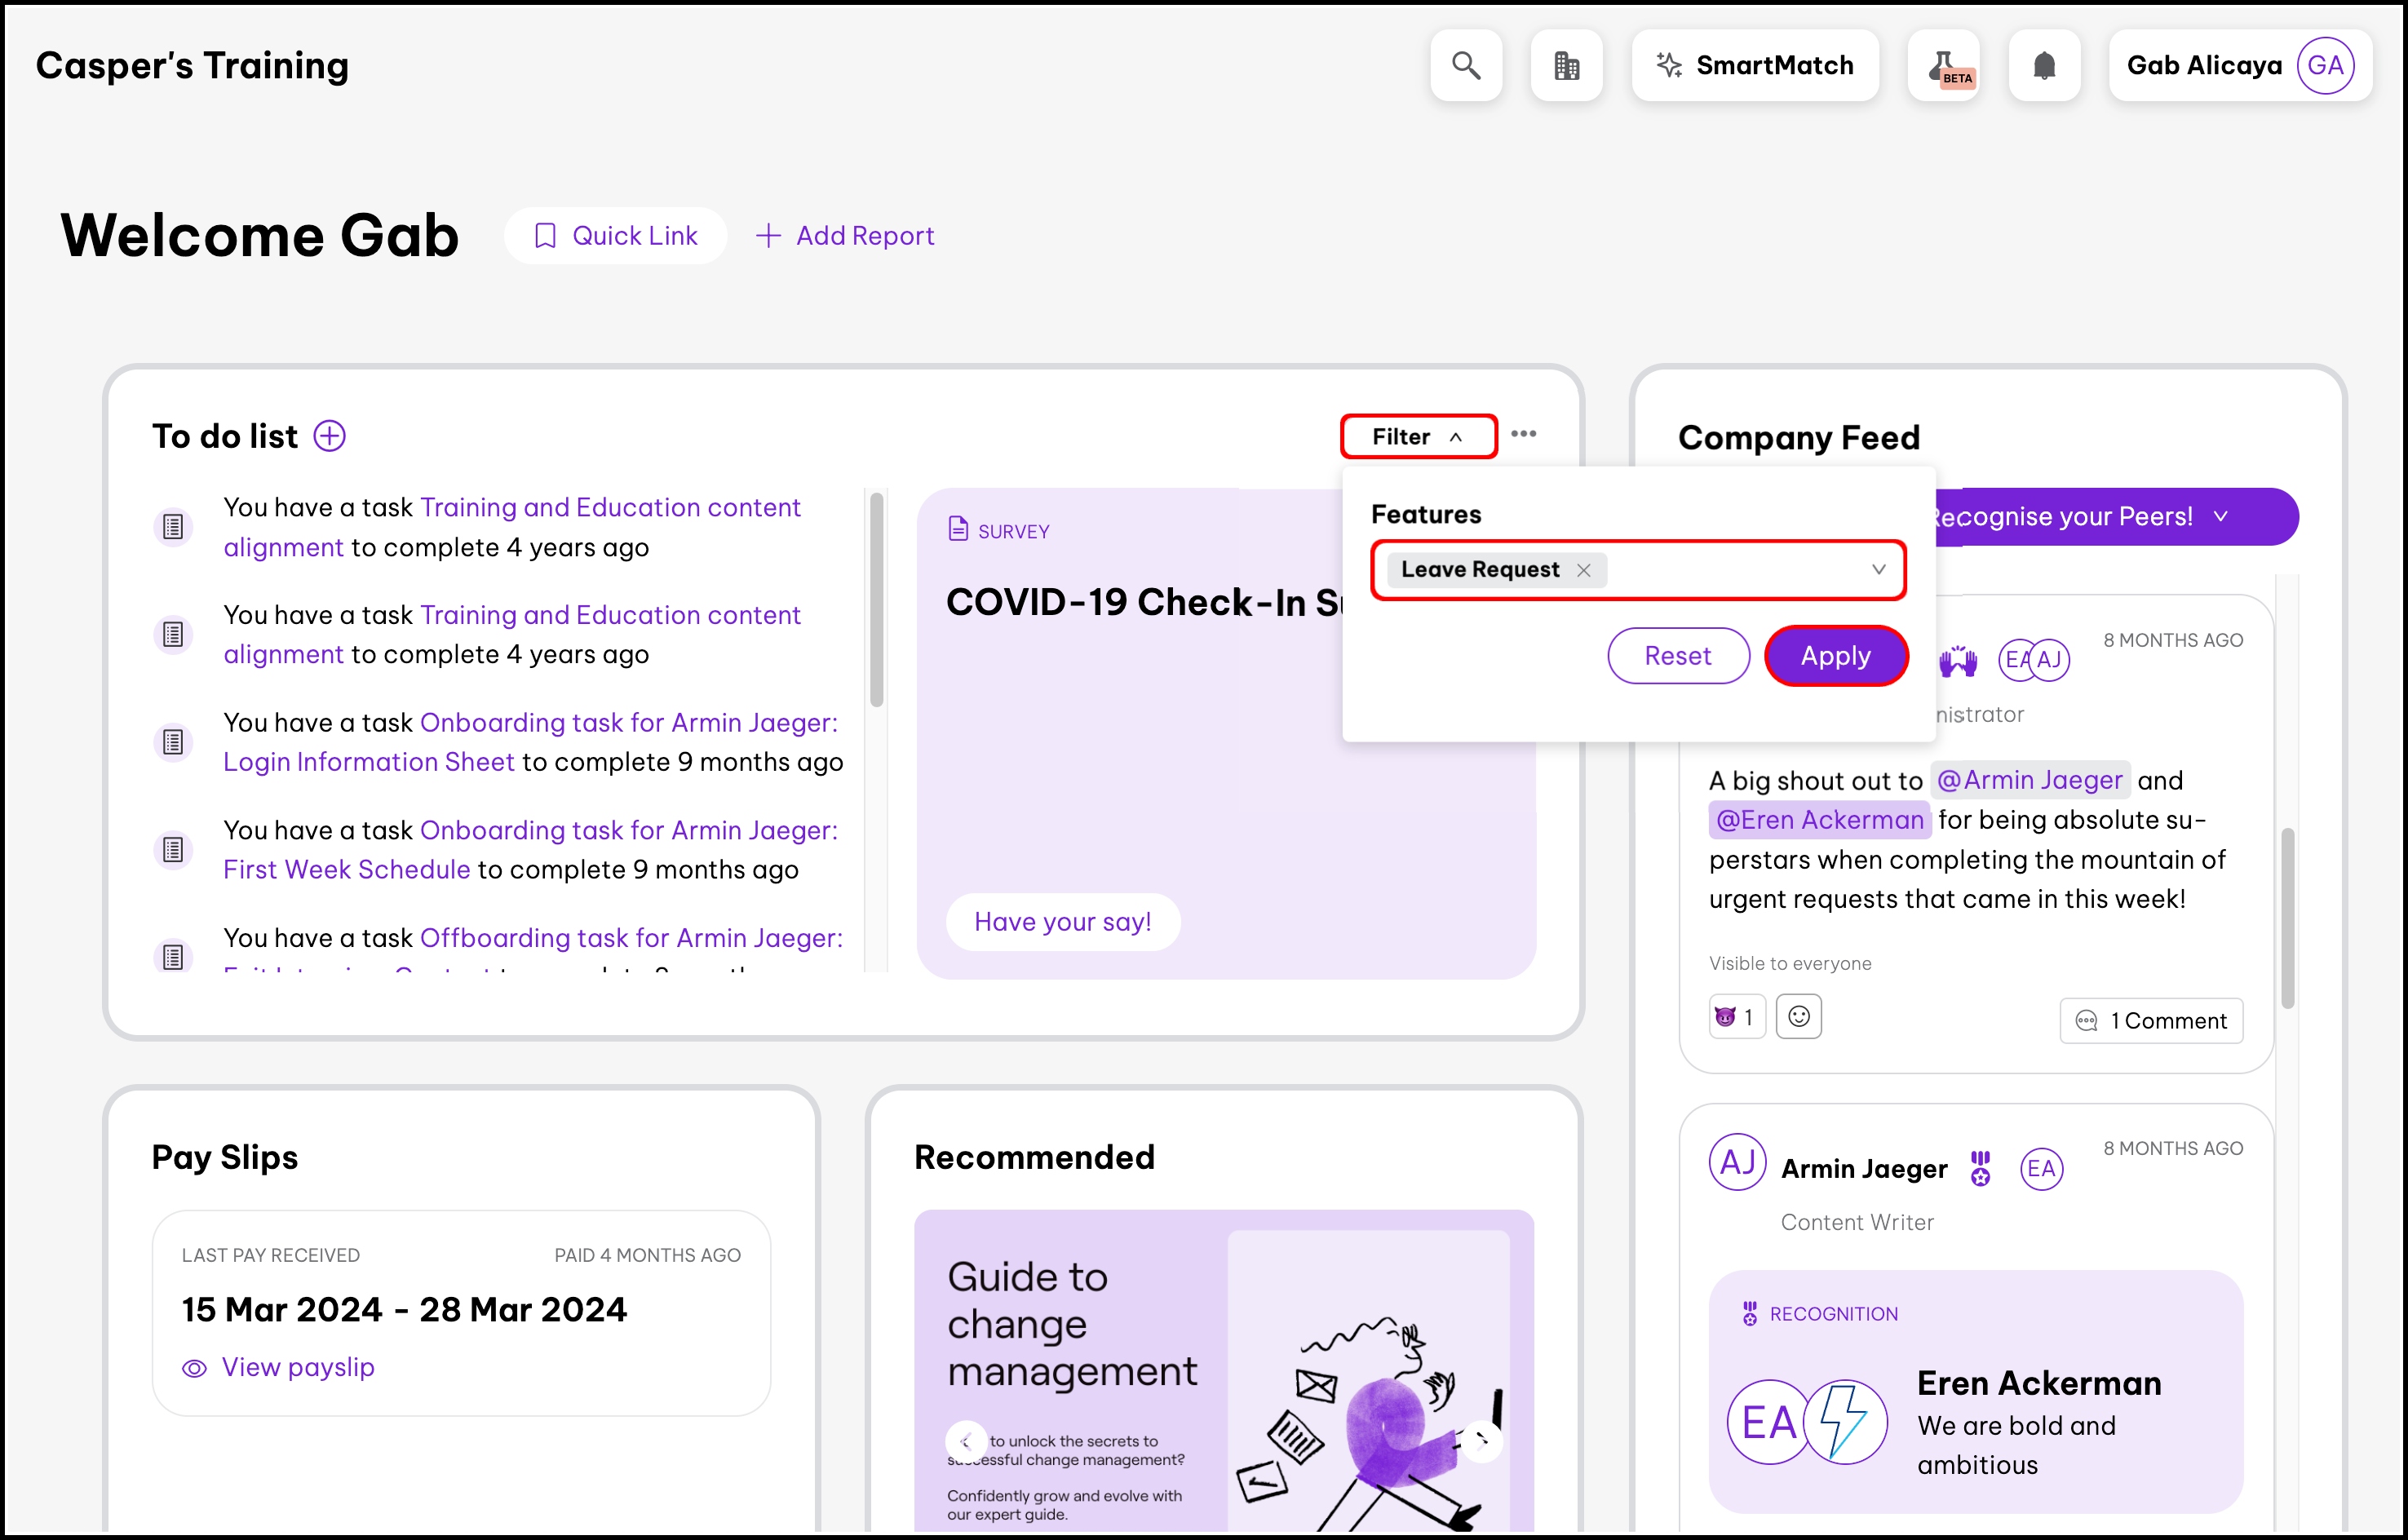Open SmartMatch from the top bar
Image resolution: width=2408 pixels, height=1540 pixels.
tap(1755, 66)
